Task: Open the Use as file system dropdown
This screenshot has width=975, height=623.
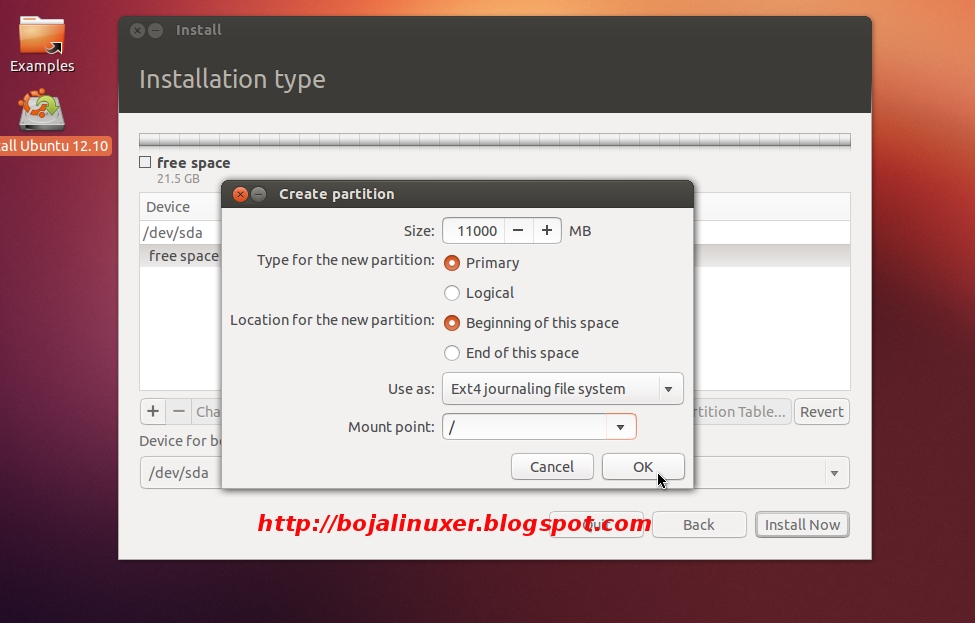Action: pyautogui.click(x=563, y=389)
